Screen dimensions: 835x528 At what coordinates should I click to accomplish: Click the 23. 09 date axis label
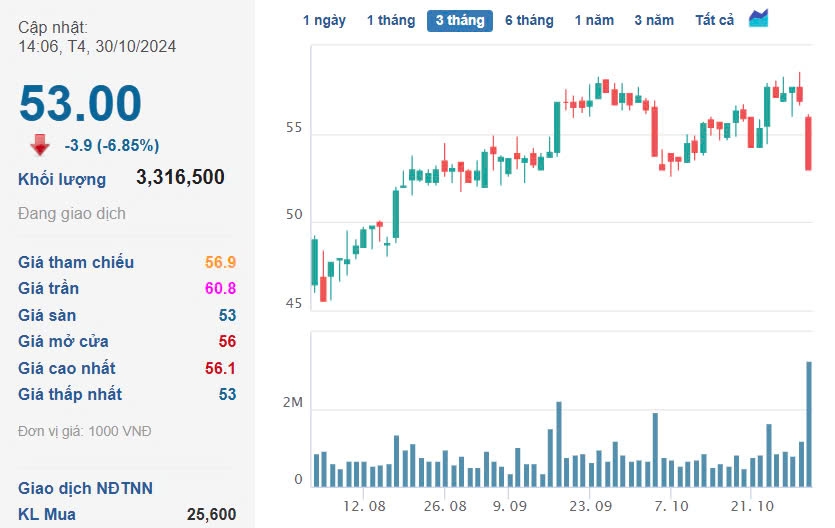click(591, 506)
